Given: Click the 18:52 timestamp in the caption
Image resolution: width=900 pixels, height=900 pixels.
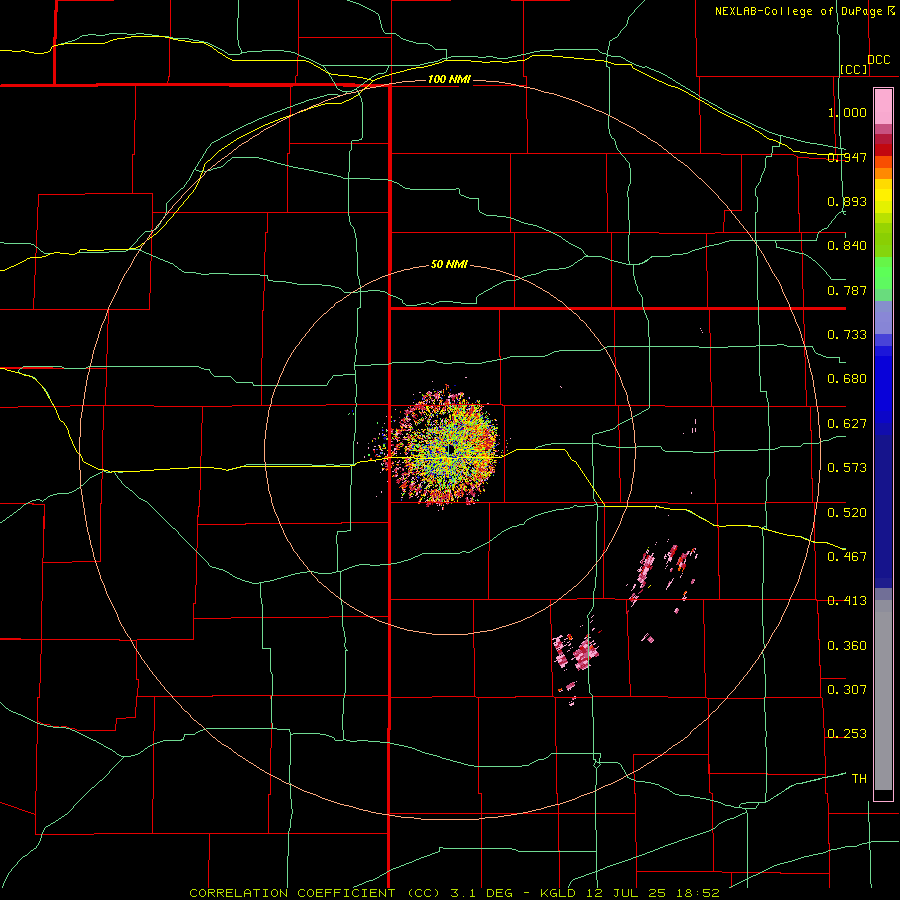Looking at the screenshot, I should click(698, 893).
